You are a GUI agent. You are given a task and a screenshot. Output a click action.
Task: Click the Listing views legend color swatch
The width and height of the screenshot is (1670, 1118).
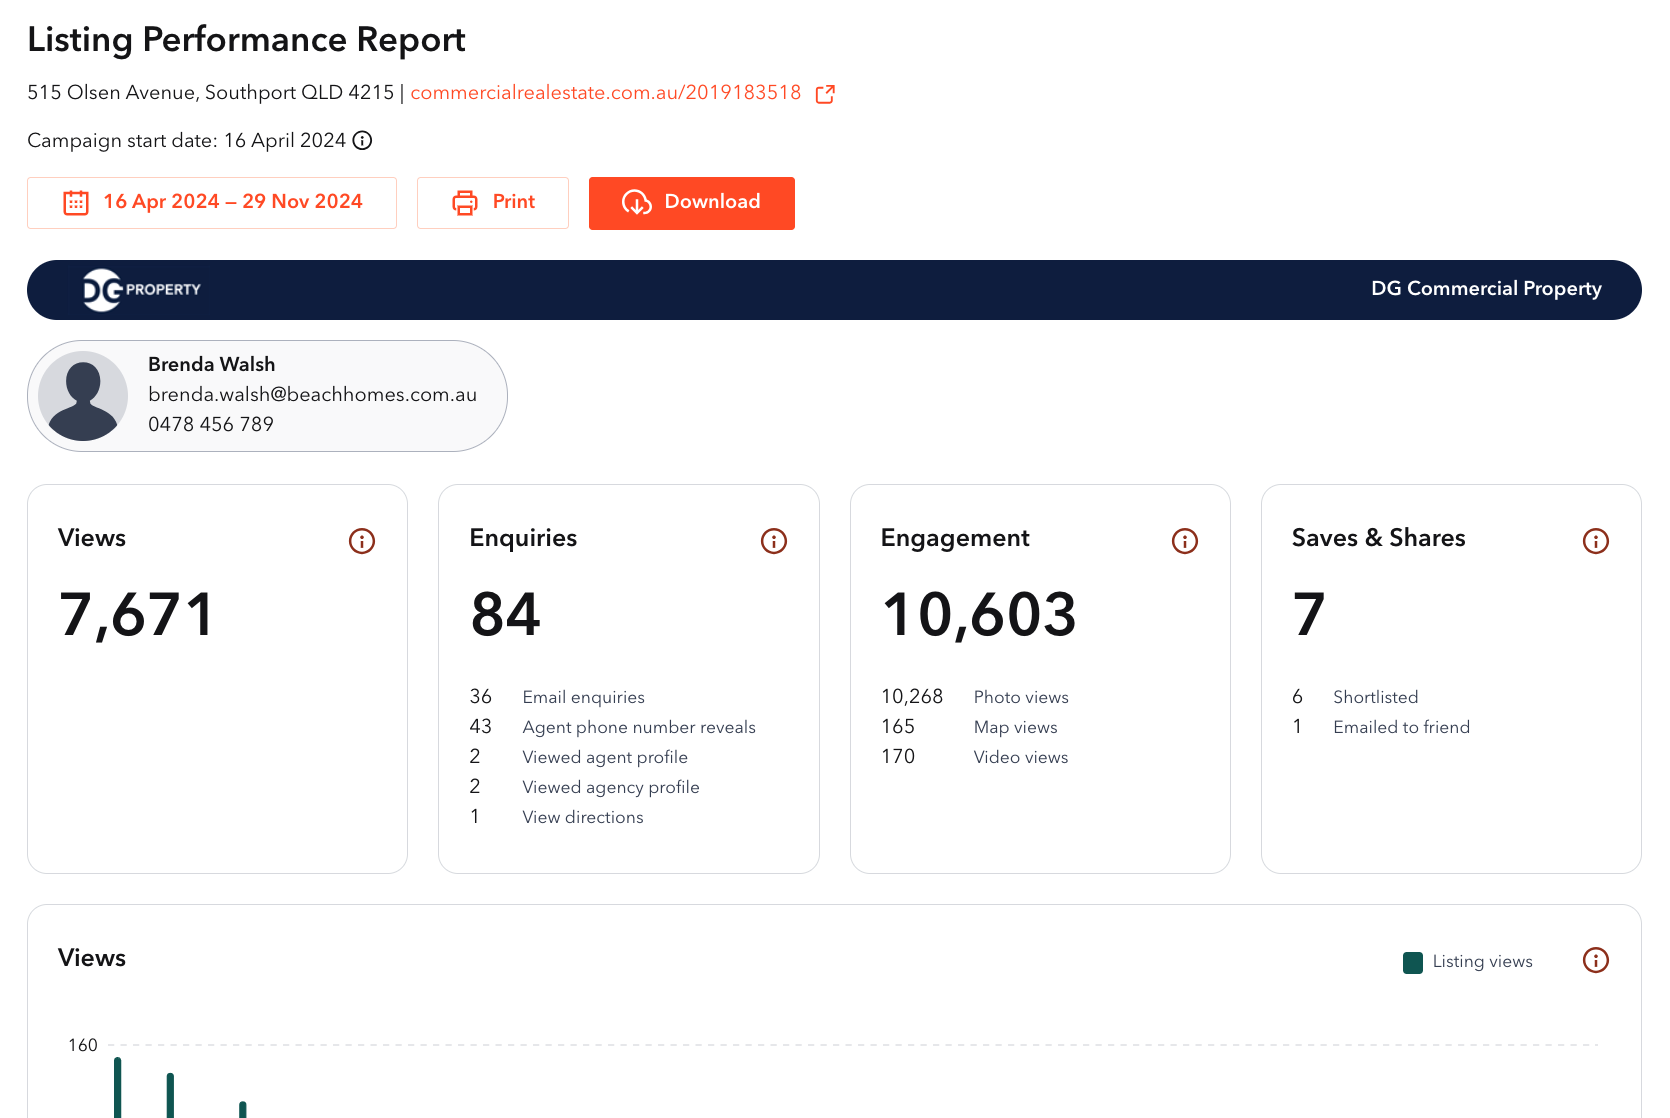pos(1413,963)
